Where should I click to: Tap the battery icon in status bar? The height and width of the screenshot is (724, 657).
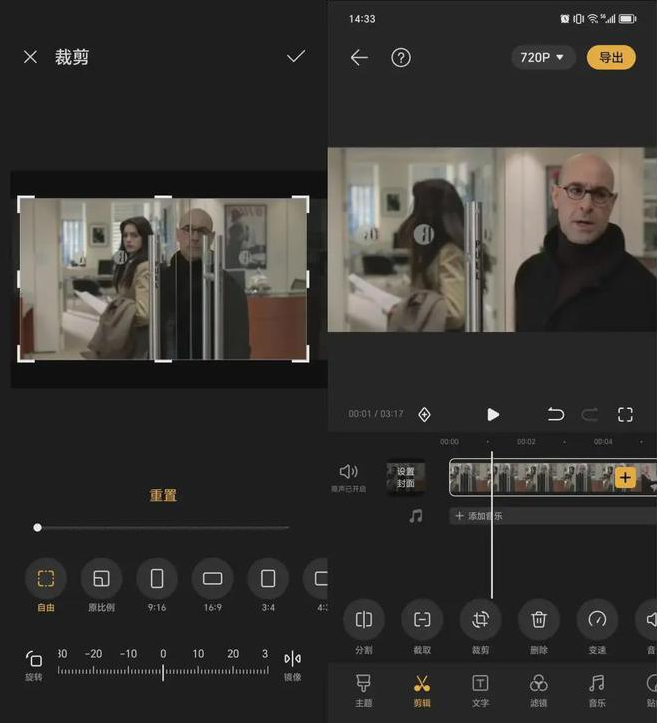click(627, 19)
